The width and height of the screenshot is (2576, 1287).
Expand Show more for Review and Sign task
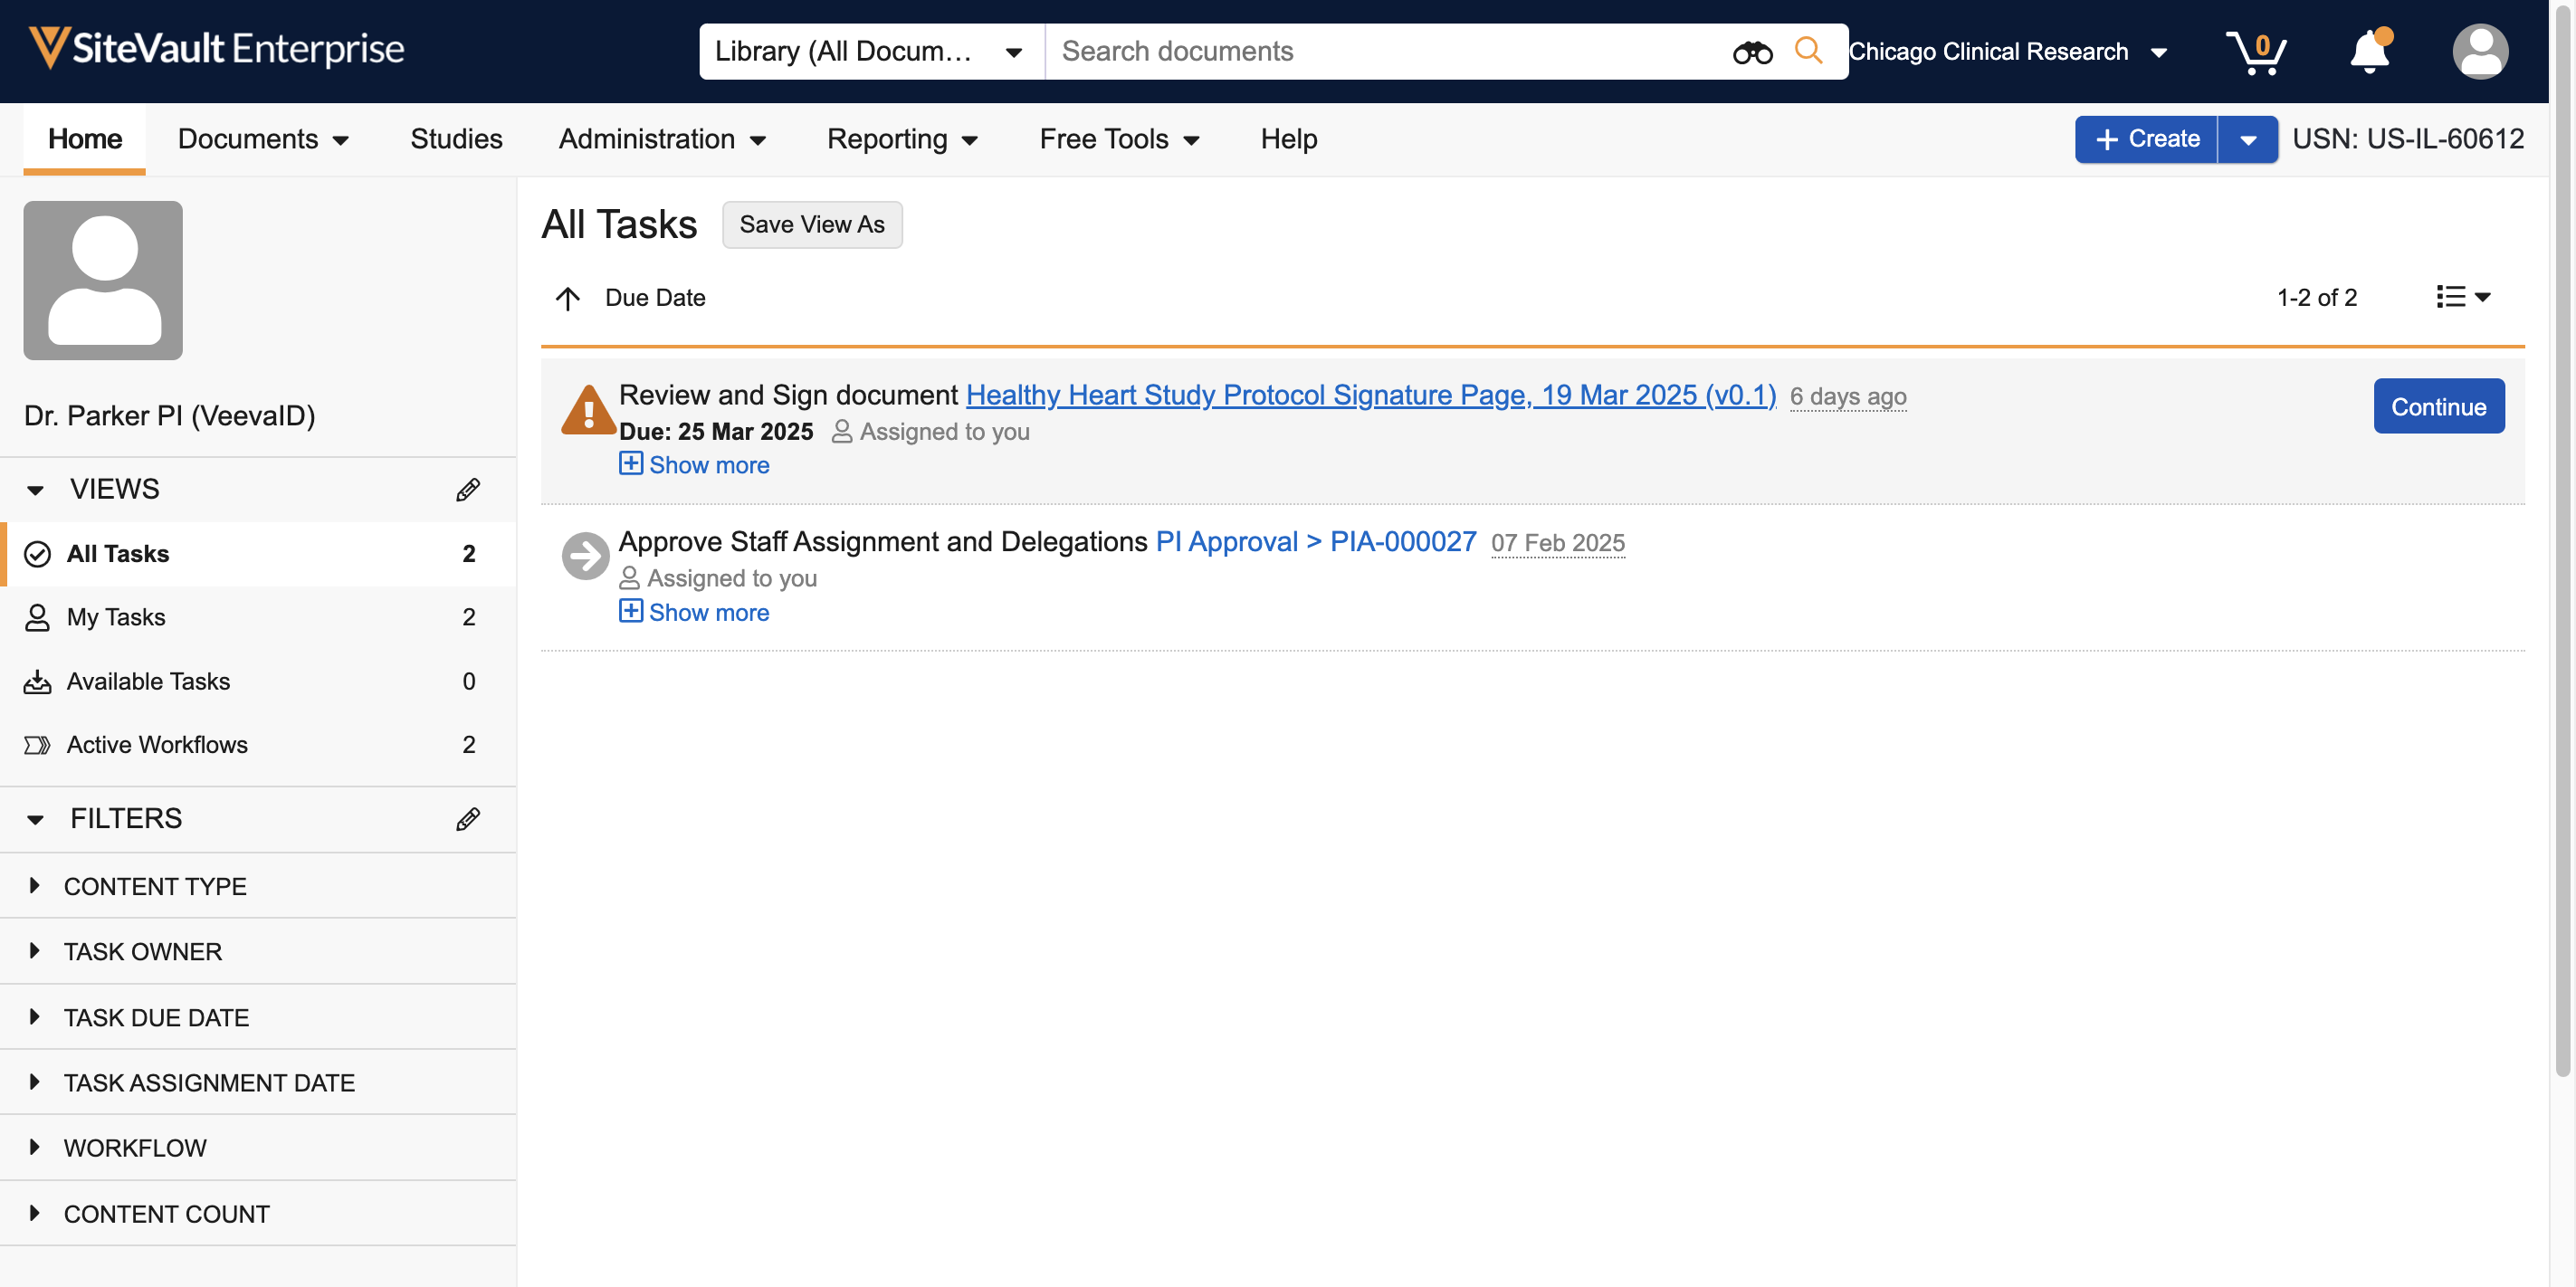[694, 465]
